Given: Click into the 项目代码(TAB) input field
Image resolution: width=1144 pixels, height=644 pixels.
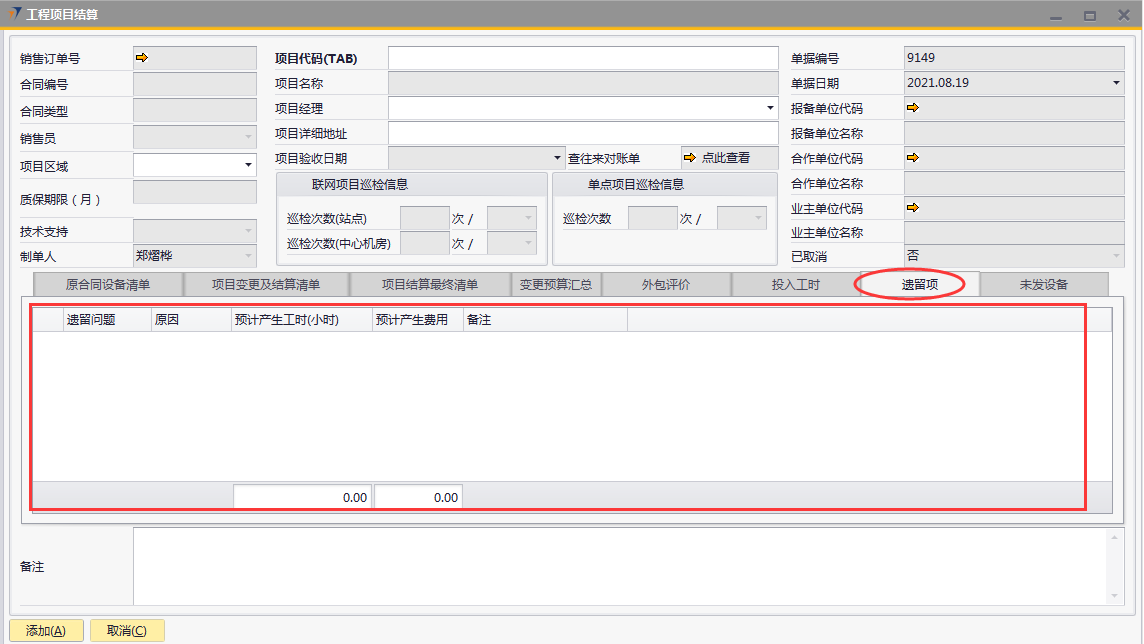Looking at the screenshot, I should pos(582,58).
